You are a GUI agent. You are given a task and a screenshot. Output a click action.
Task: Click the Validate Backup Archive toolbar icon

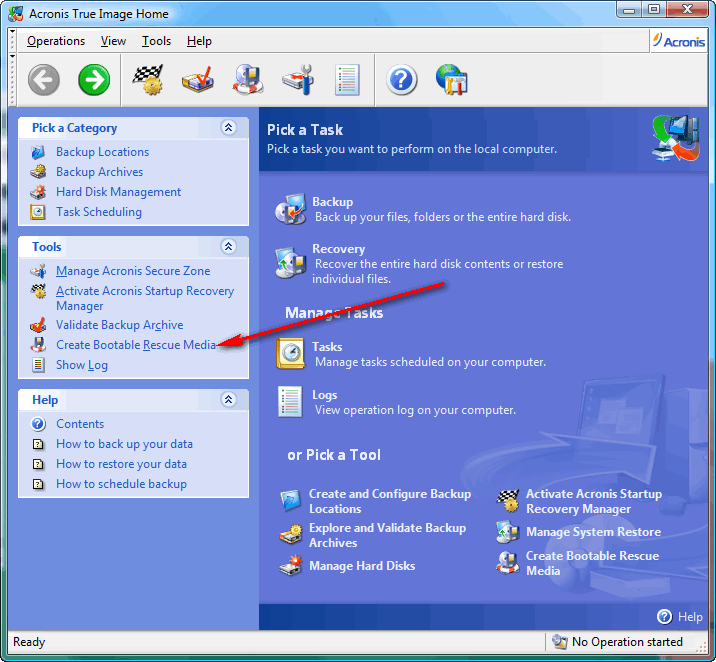tap(198, 80)
